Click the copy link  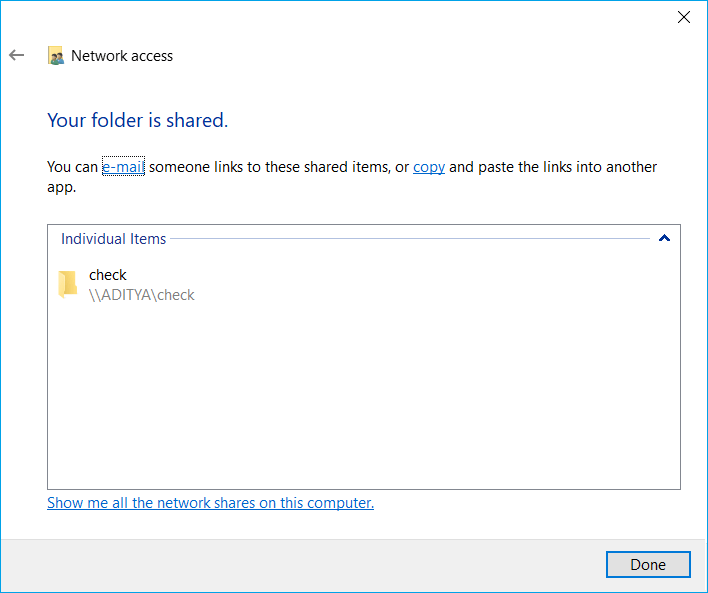pos(428,167)
